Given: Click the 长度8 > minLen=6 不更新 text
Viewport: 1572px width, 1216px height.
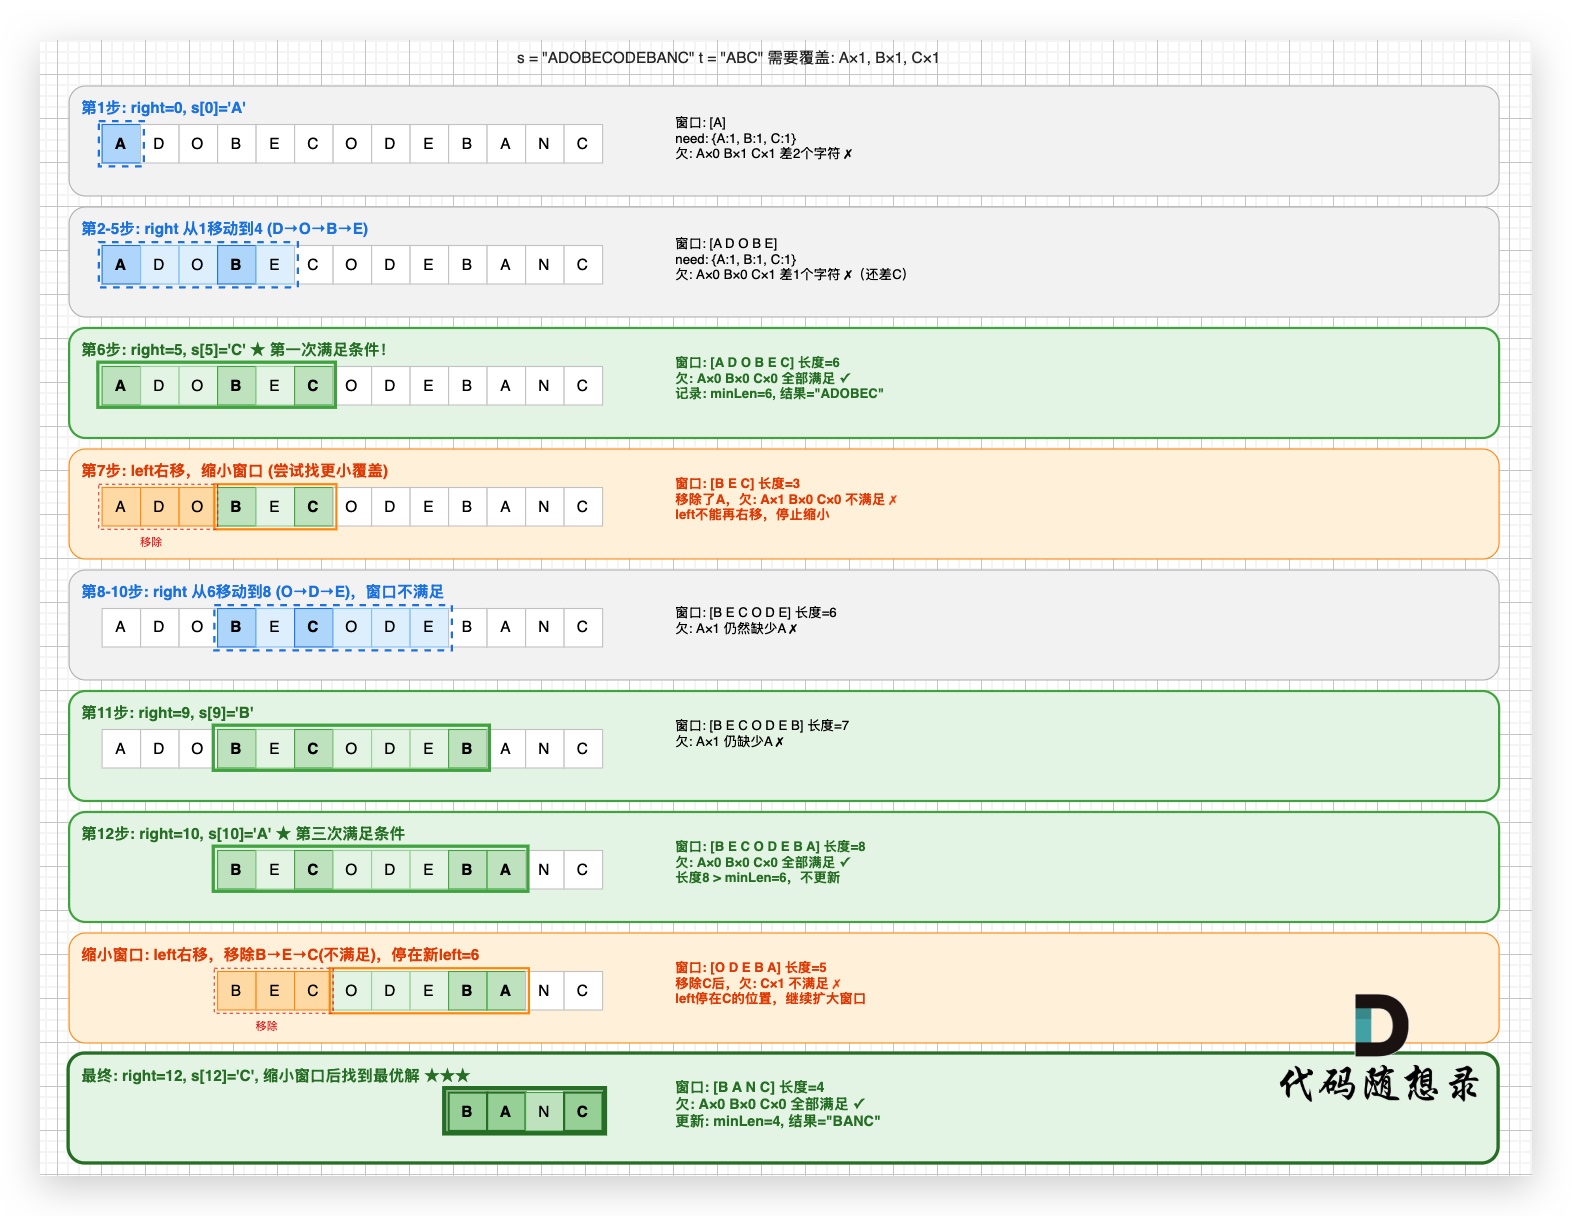Looking at the screenshot, I should pyautogui.click(x=757, y=878).
